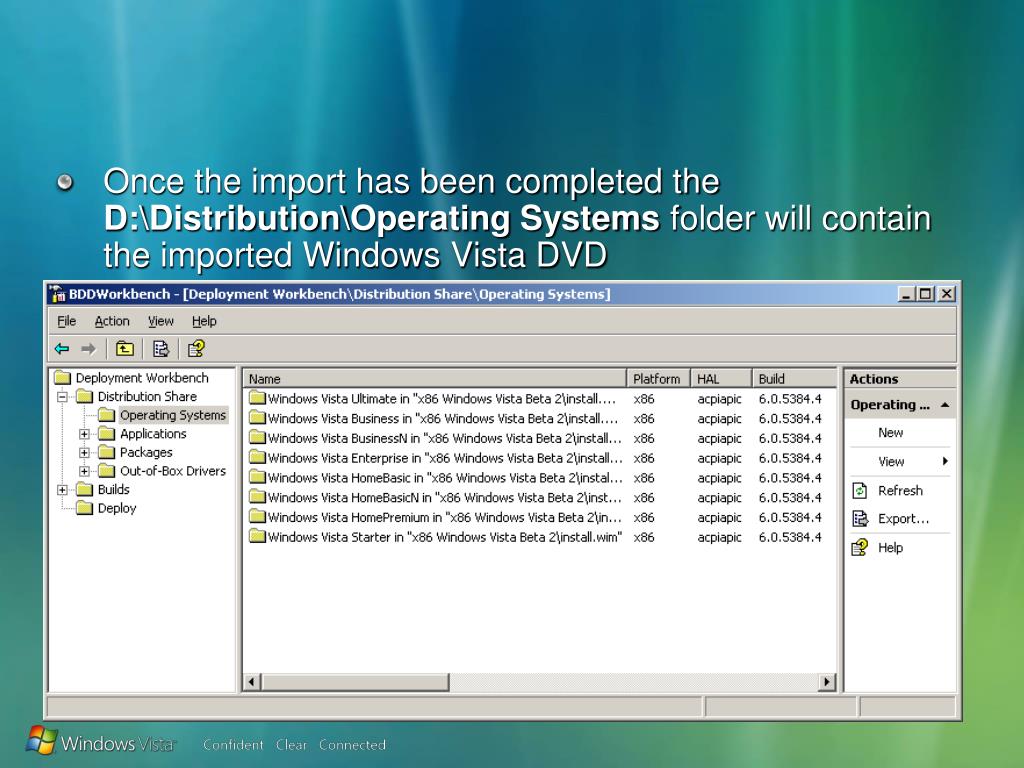Click 6.0.5384.4 cell in Windows Vista BusinessN row
This screenshot has height=768, width=1024.
tap(790, 438)
